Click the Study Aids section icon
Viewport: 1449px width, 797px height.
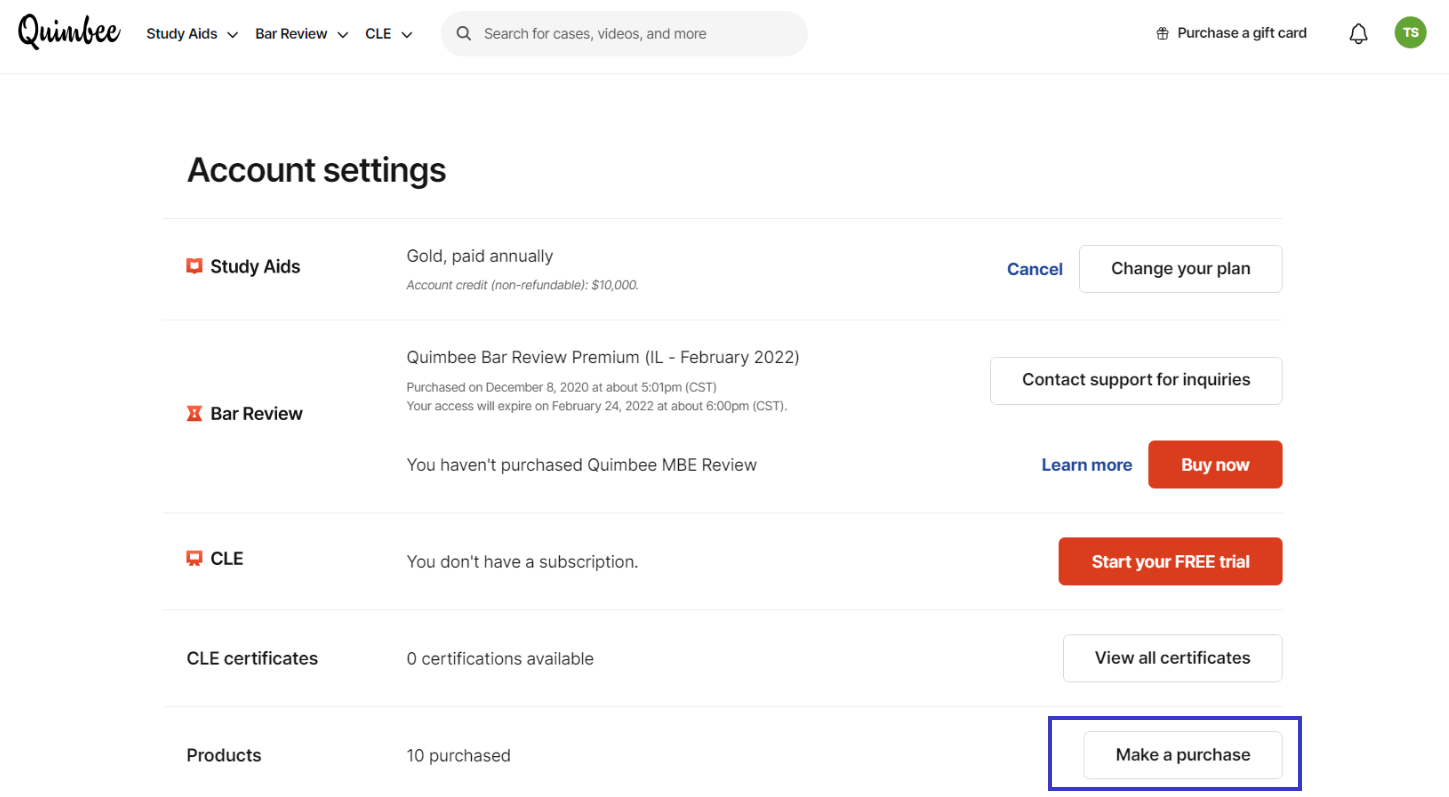tap(194, 266)
